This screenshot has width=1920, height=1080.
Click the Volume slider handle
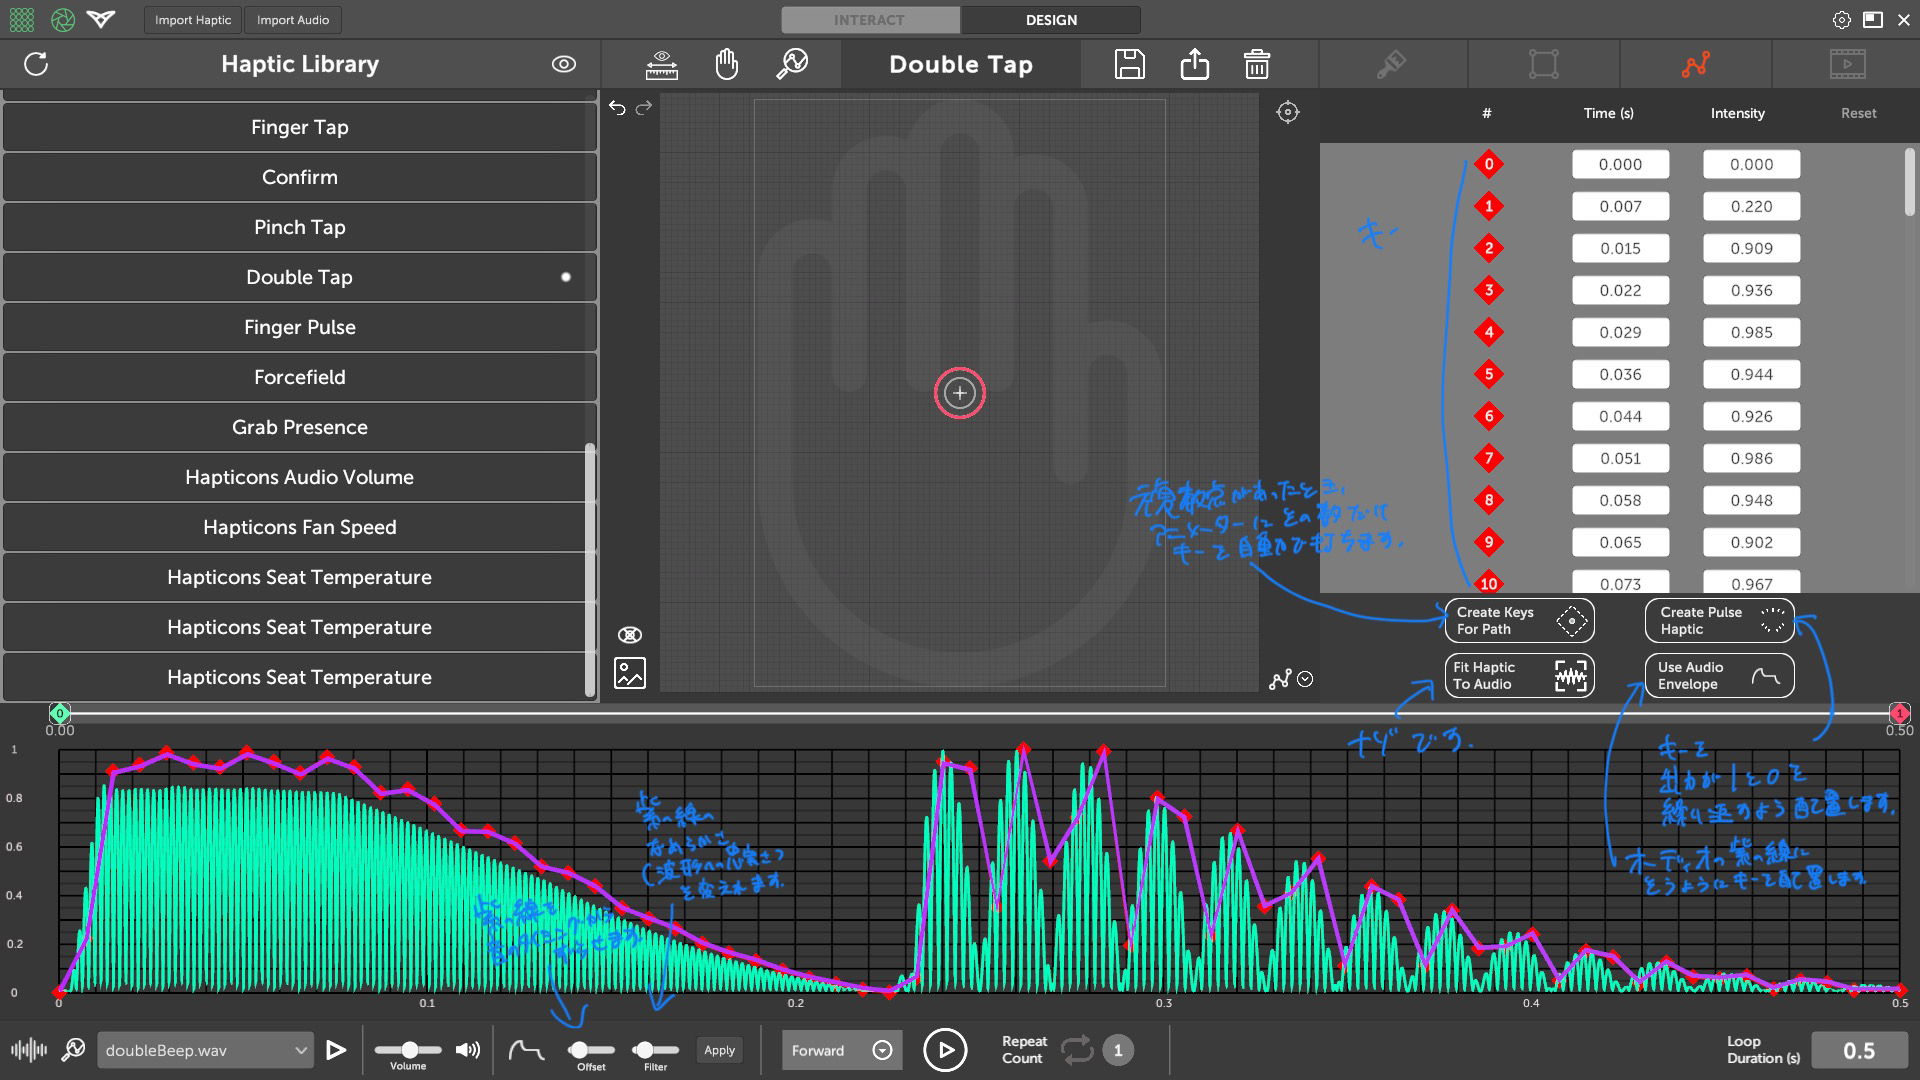410,1050
